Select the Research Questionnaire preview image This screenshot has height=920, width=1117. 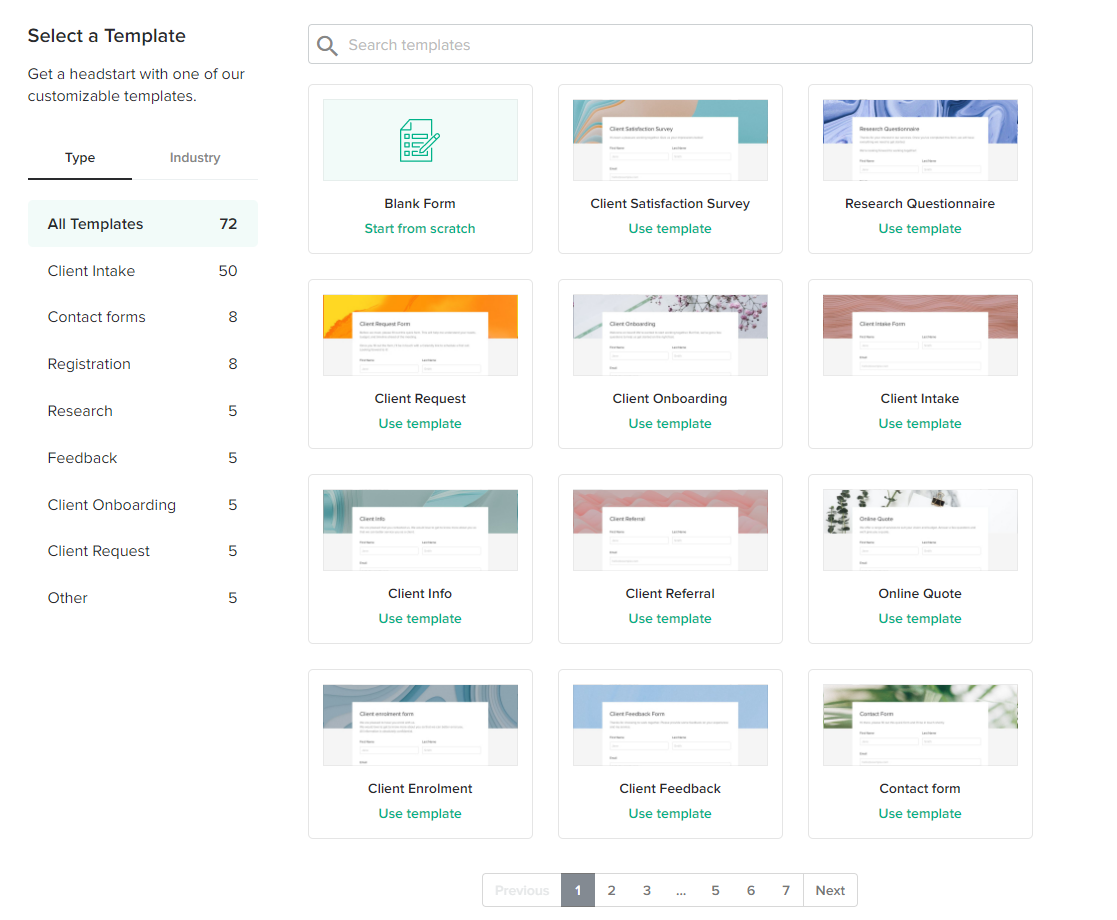[x=920, y=140]
